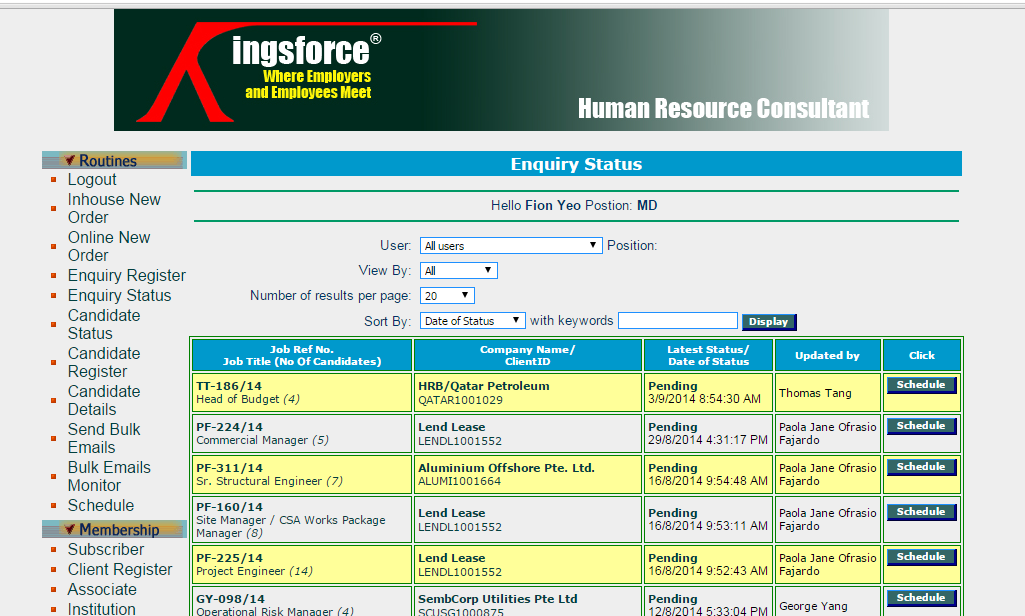Screen dimensions: 1025x616
Task: Click client ID ALUMI1001664
Action: click(460, 481)
